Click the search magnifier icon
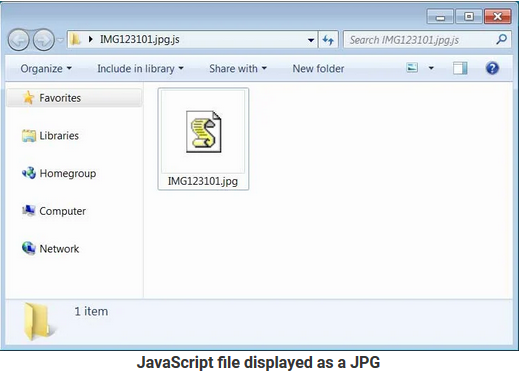This screenshot has height=382, width=520. 501,40
